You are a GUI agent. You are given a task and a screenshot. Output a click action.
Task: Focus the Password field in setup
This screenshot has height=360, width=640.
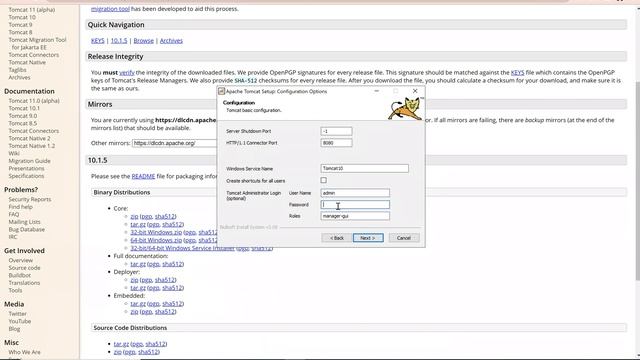[x=355, y=204]
